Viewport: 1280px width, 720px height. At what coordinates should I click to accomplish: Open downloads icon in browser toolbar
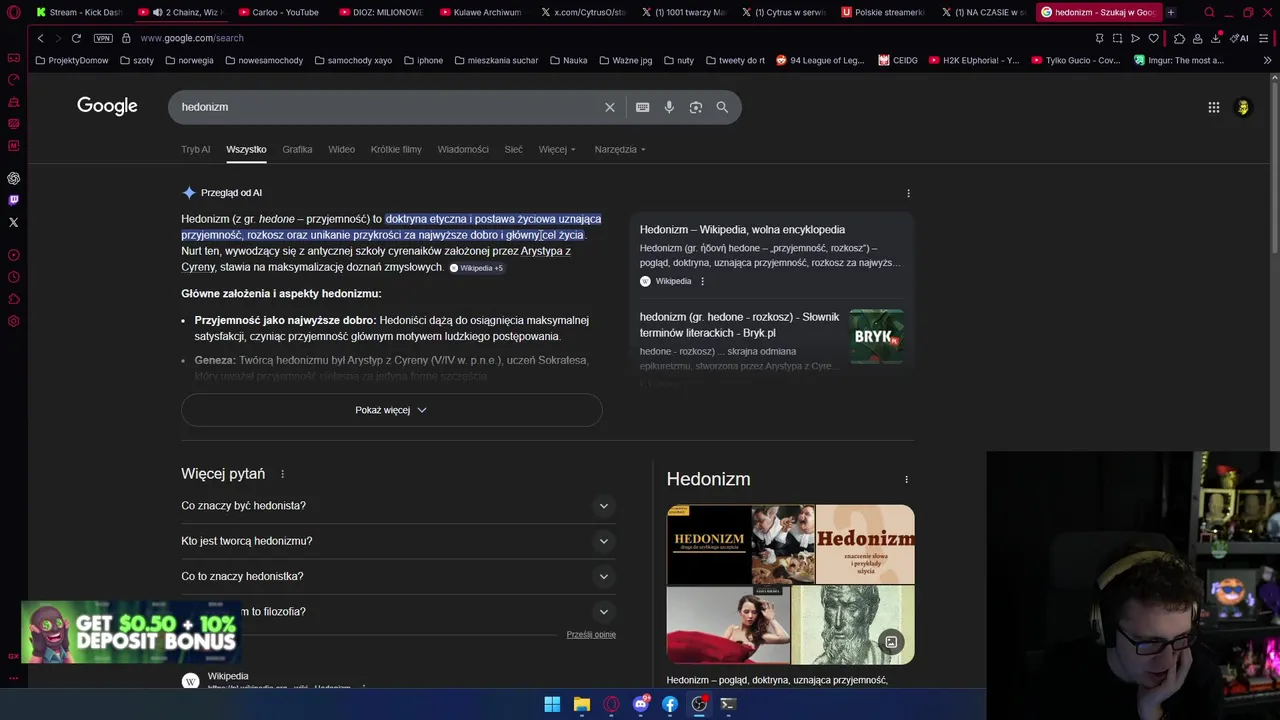(x=1215, y=38)
